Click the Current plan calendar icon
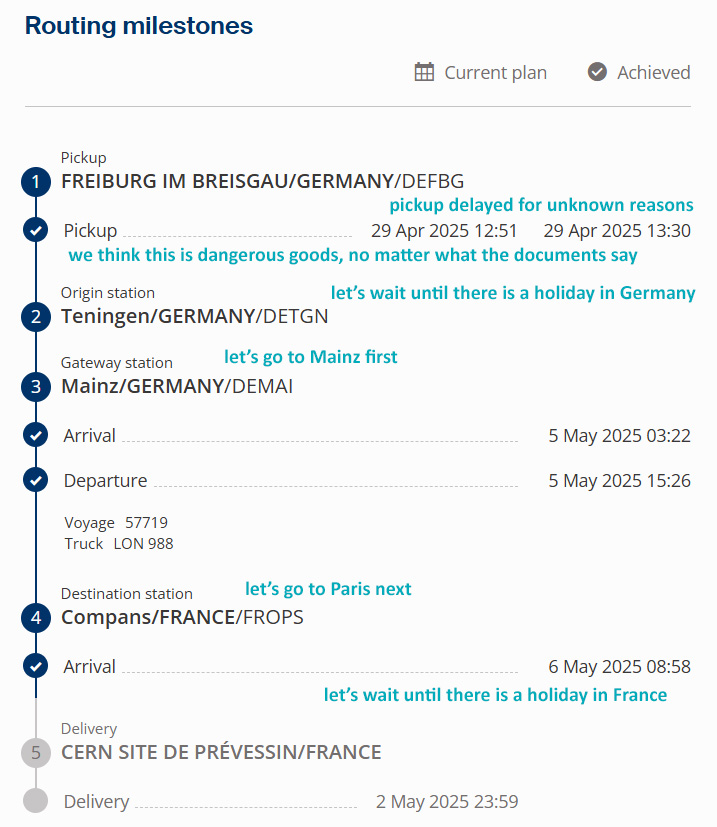 click(x=424, y=72)
